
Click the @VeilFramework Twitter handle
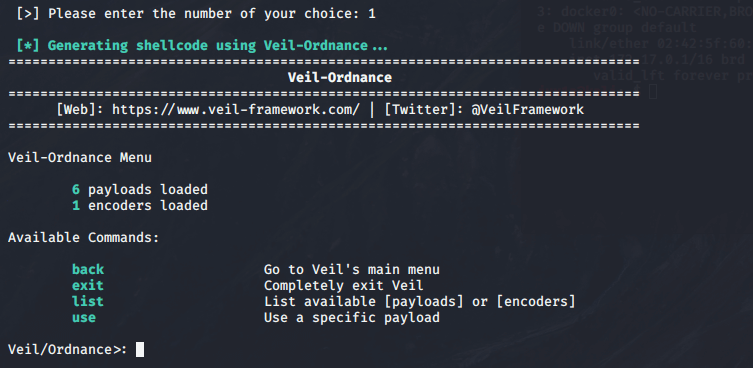point(527,110)
